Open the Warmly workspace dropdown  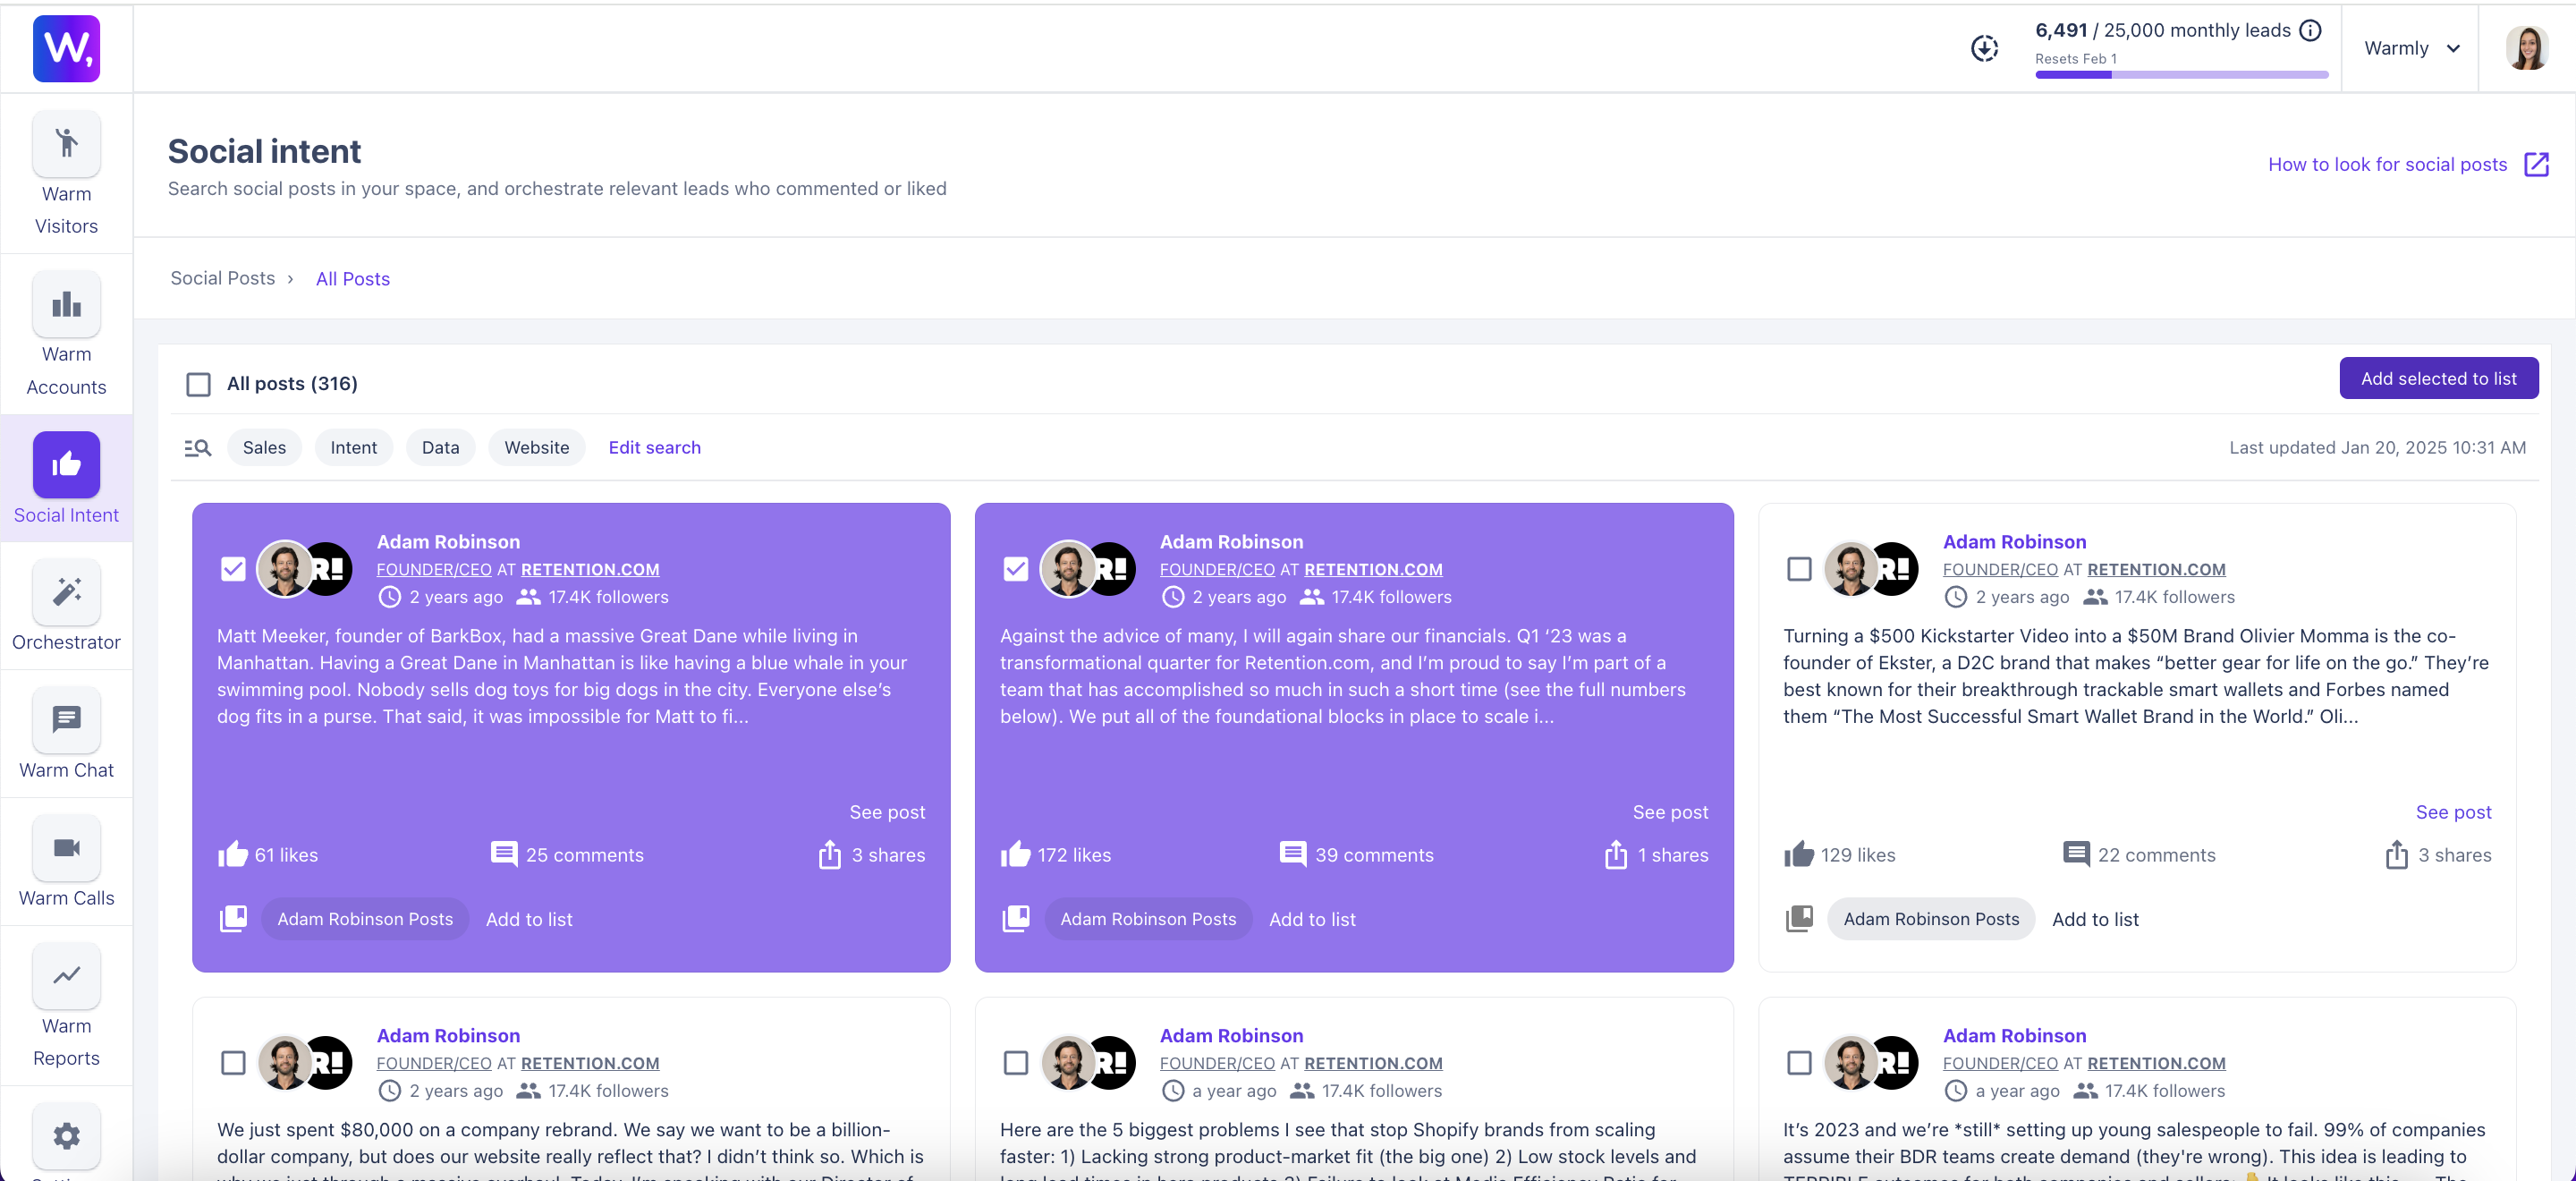(x=2412, y=48)
